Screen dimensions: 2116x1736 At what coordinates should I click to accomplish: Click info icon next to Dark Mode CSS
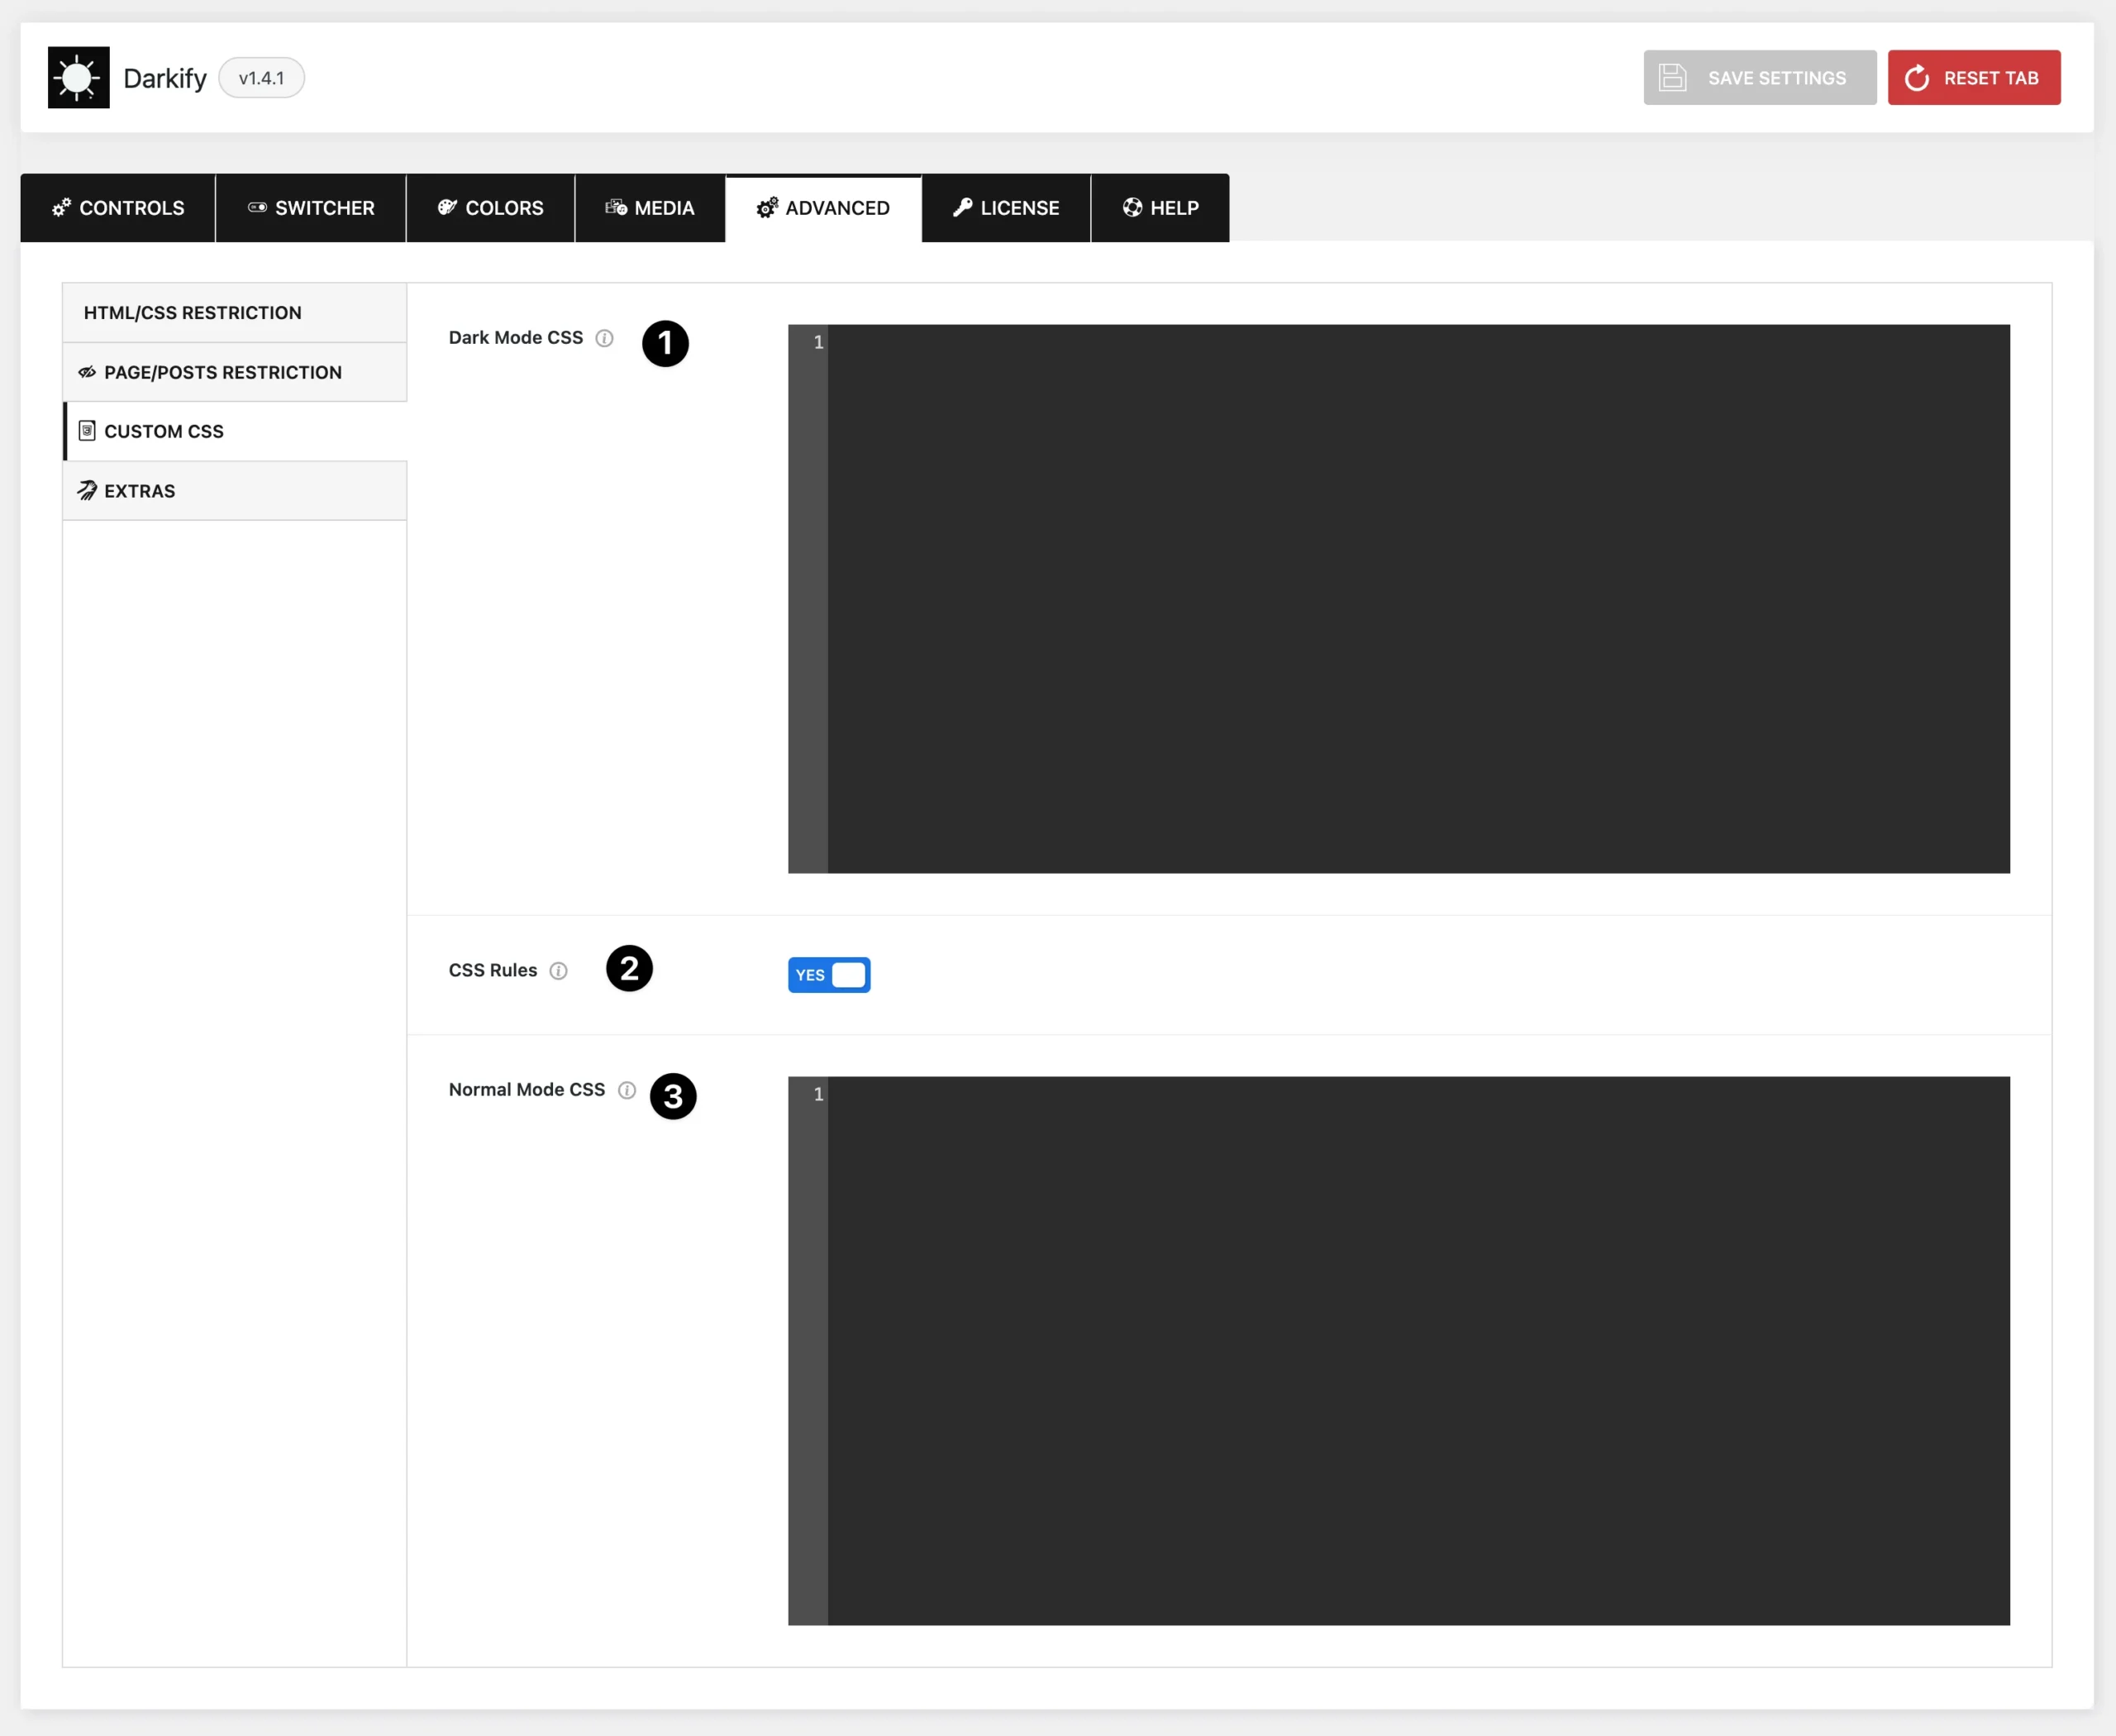tap(604, 338)
